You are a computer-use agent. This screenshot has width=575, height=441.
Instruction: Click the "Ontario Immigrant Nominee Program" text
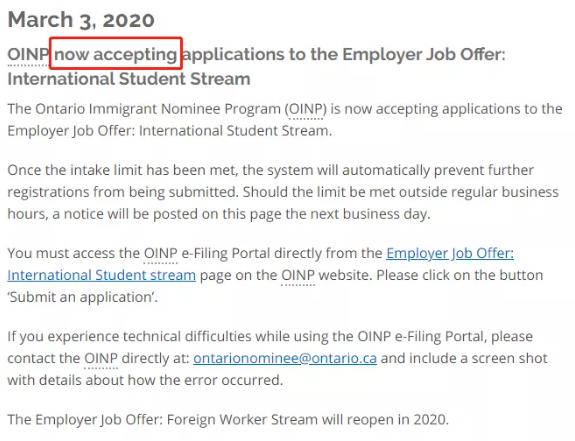(157, 109)
